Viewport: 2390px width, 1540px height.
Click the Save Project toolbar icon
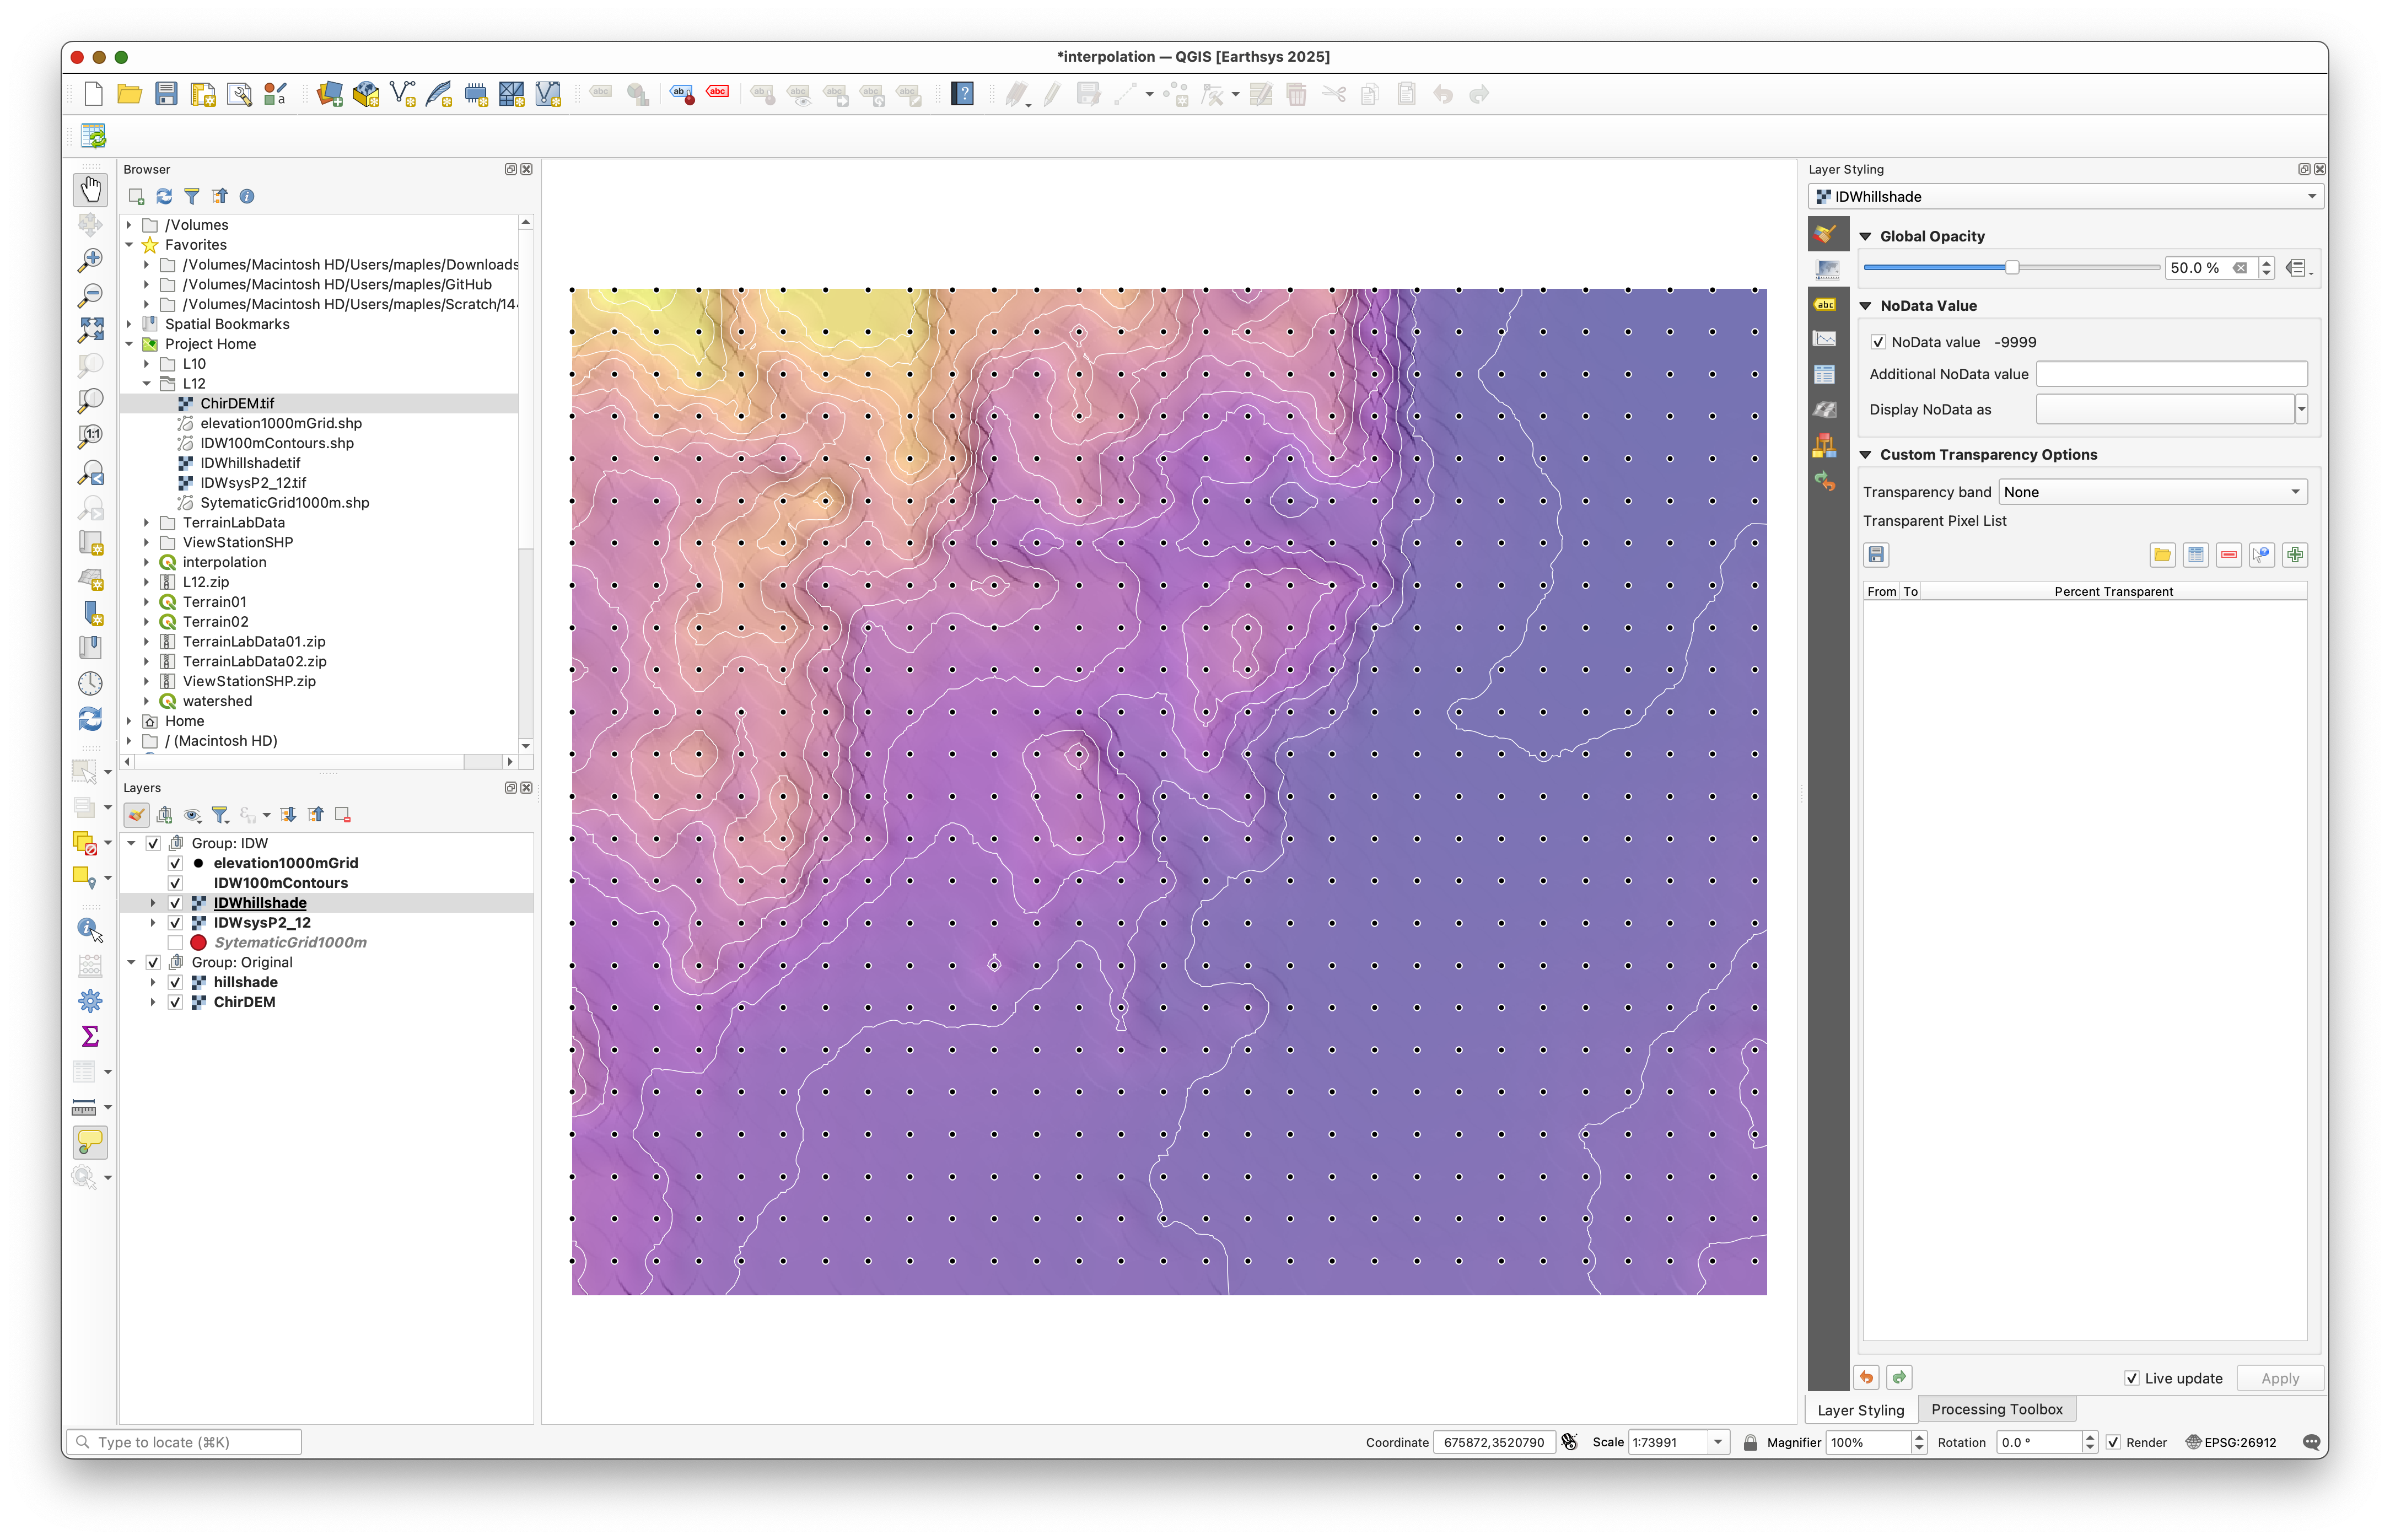pyautogui.click(x=166, y=94)
